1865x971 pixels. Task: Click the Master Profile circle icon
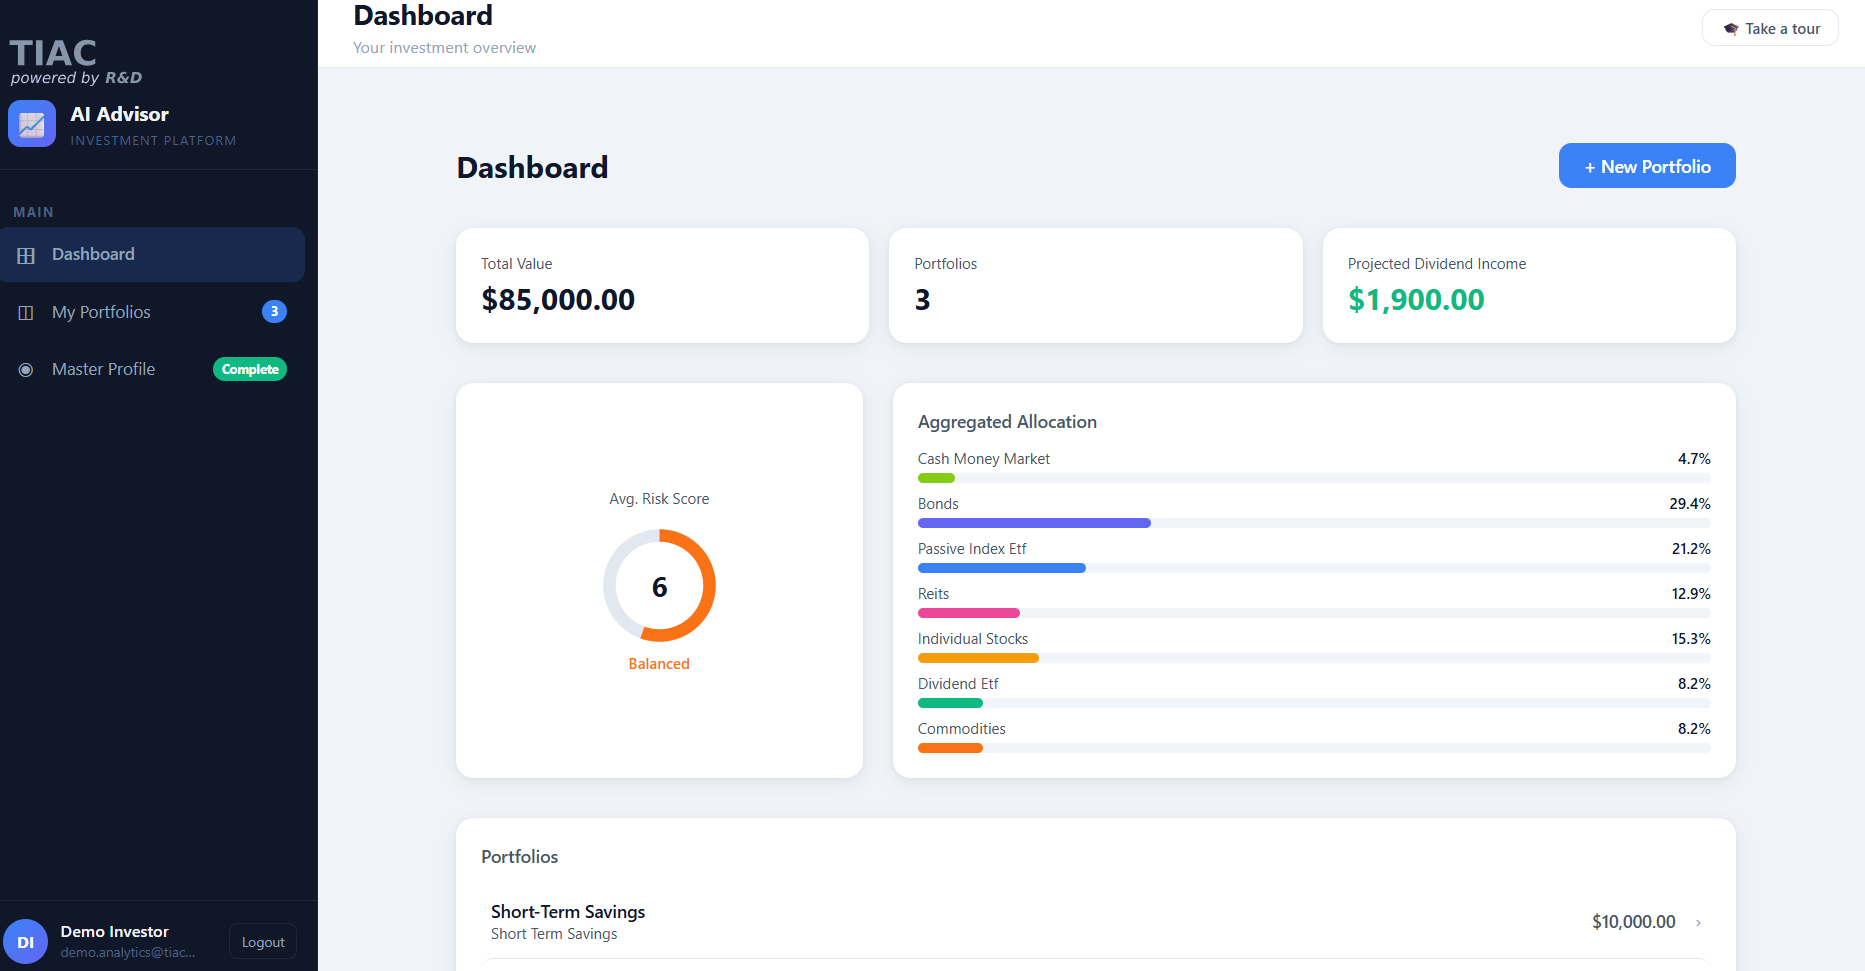click(x=26, y=370)
